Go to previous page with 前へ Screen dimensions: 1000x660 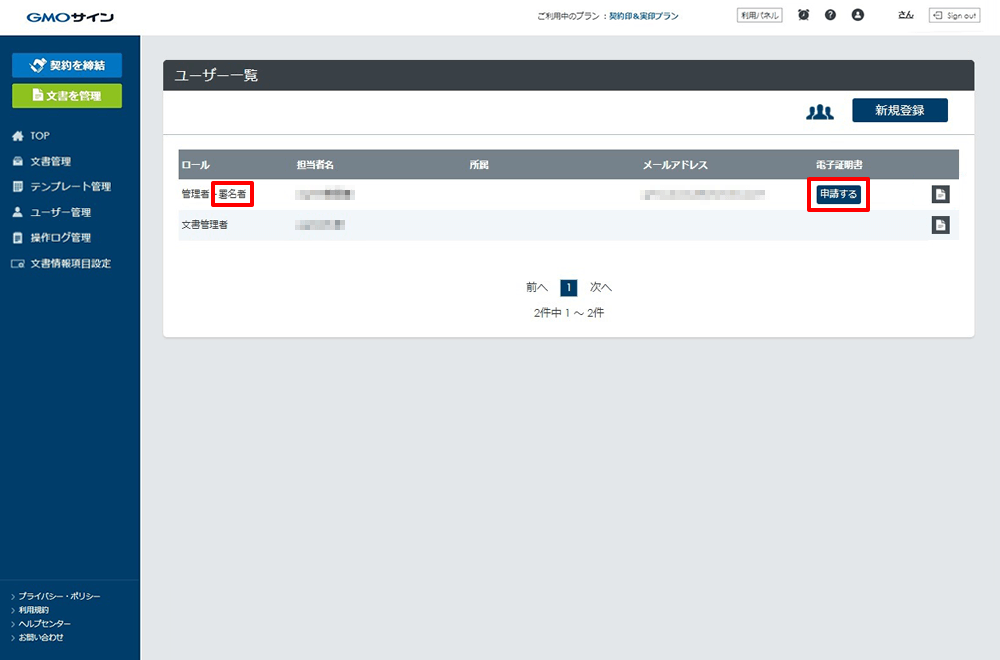(537, 288)
